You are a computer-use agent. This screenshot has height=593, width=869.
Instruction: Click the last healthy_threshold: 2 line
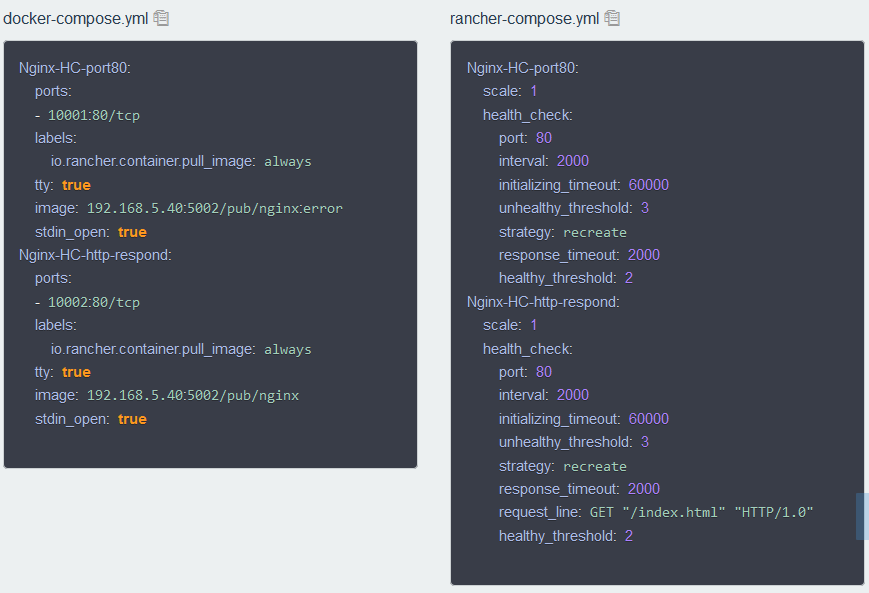tap(566, 536)
